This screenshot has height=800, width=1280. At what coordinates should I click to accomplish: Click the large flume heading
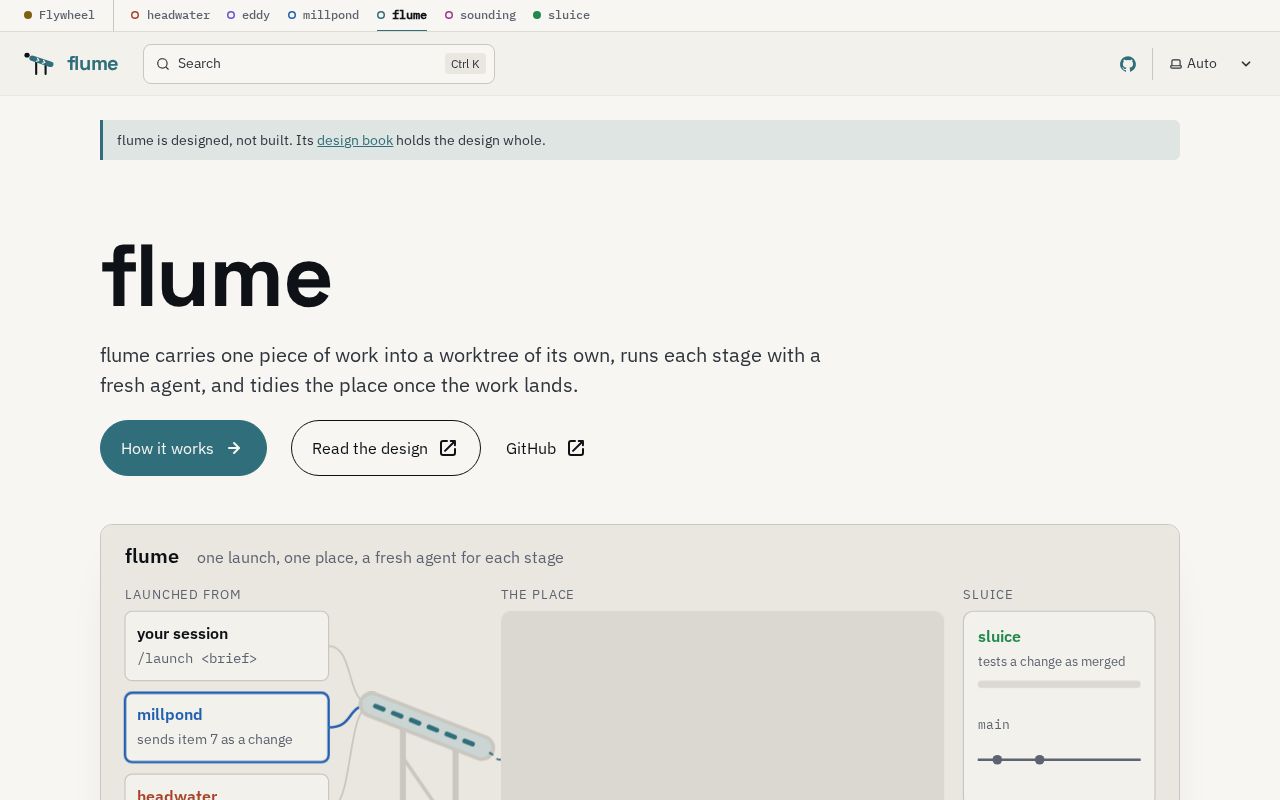tap(216, 276)
